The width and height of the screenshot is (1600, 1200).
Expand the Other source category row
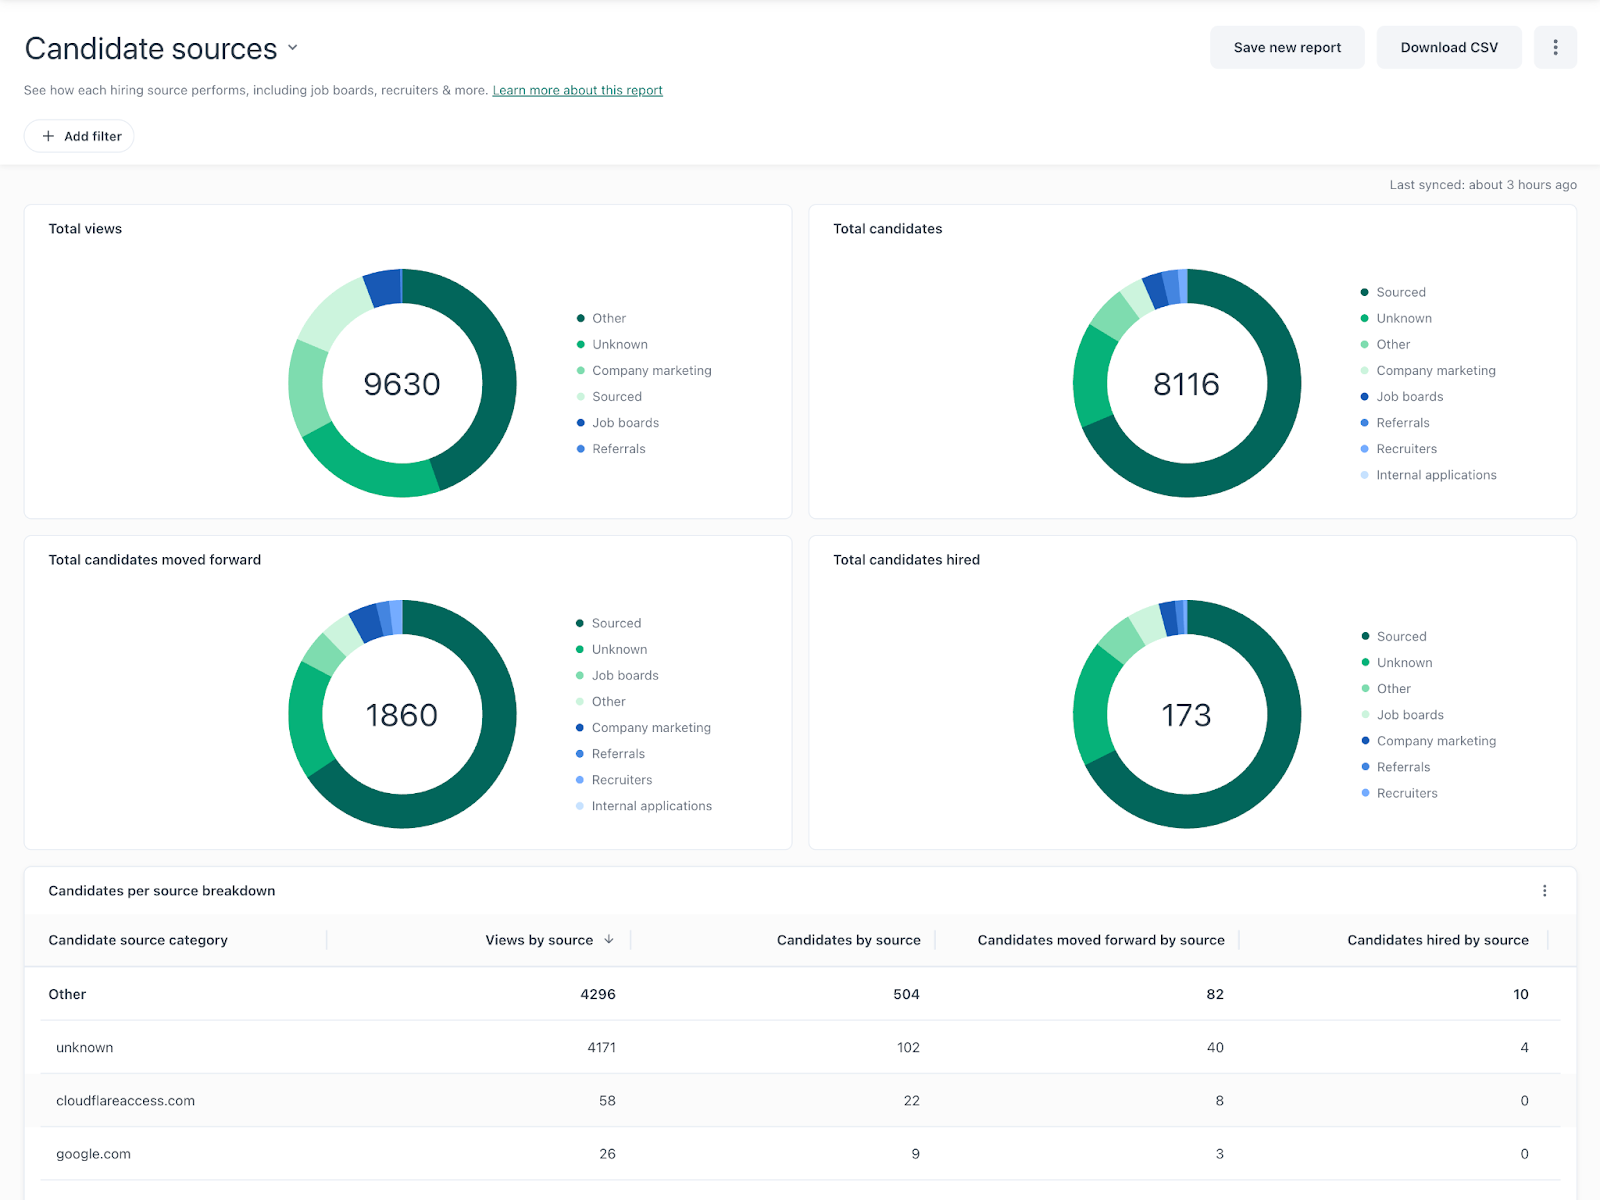coord(68,994)
